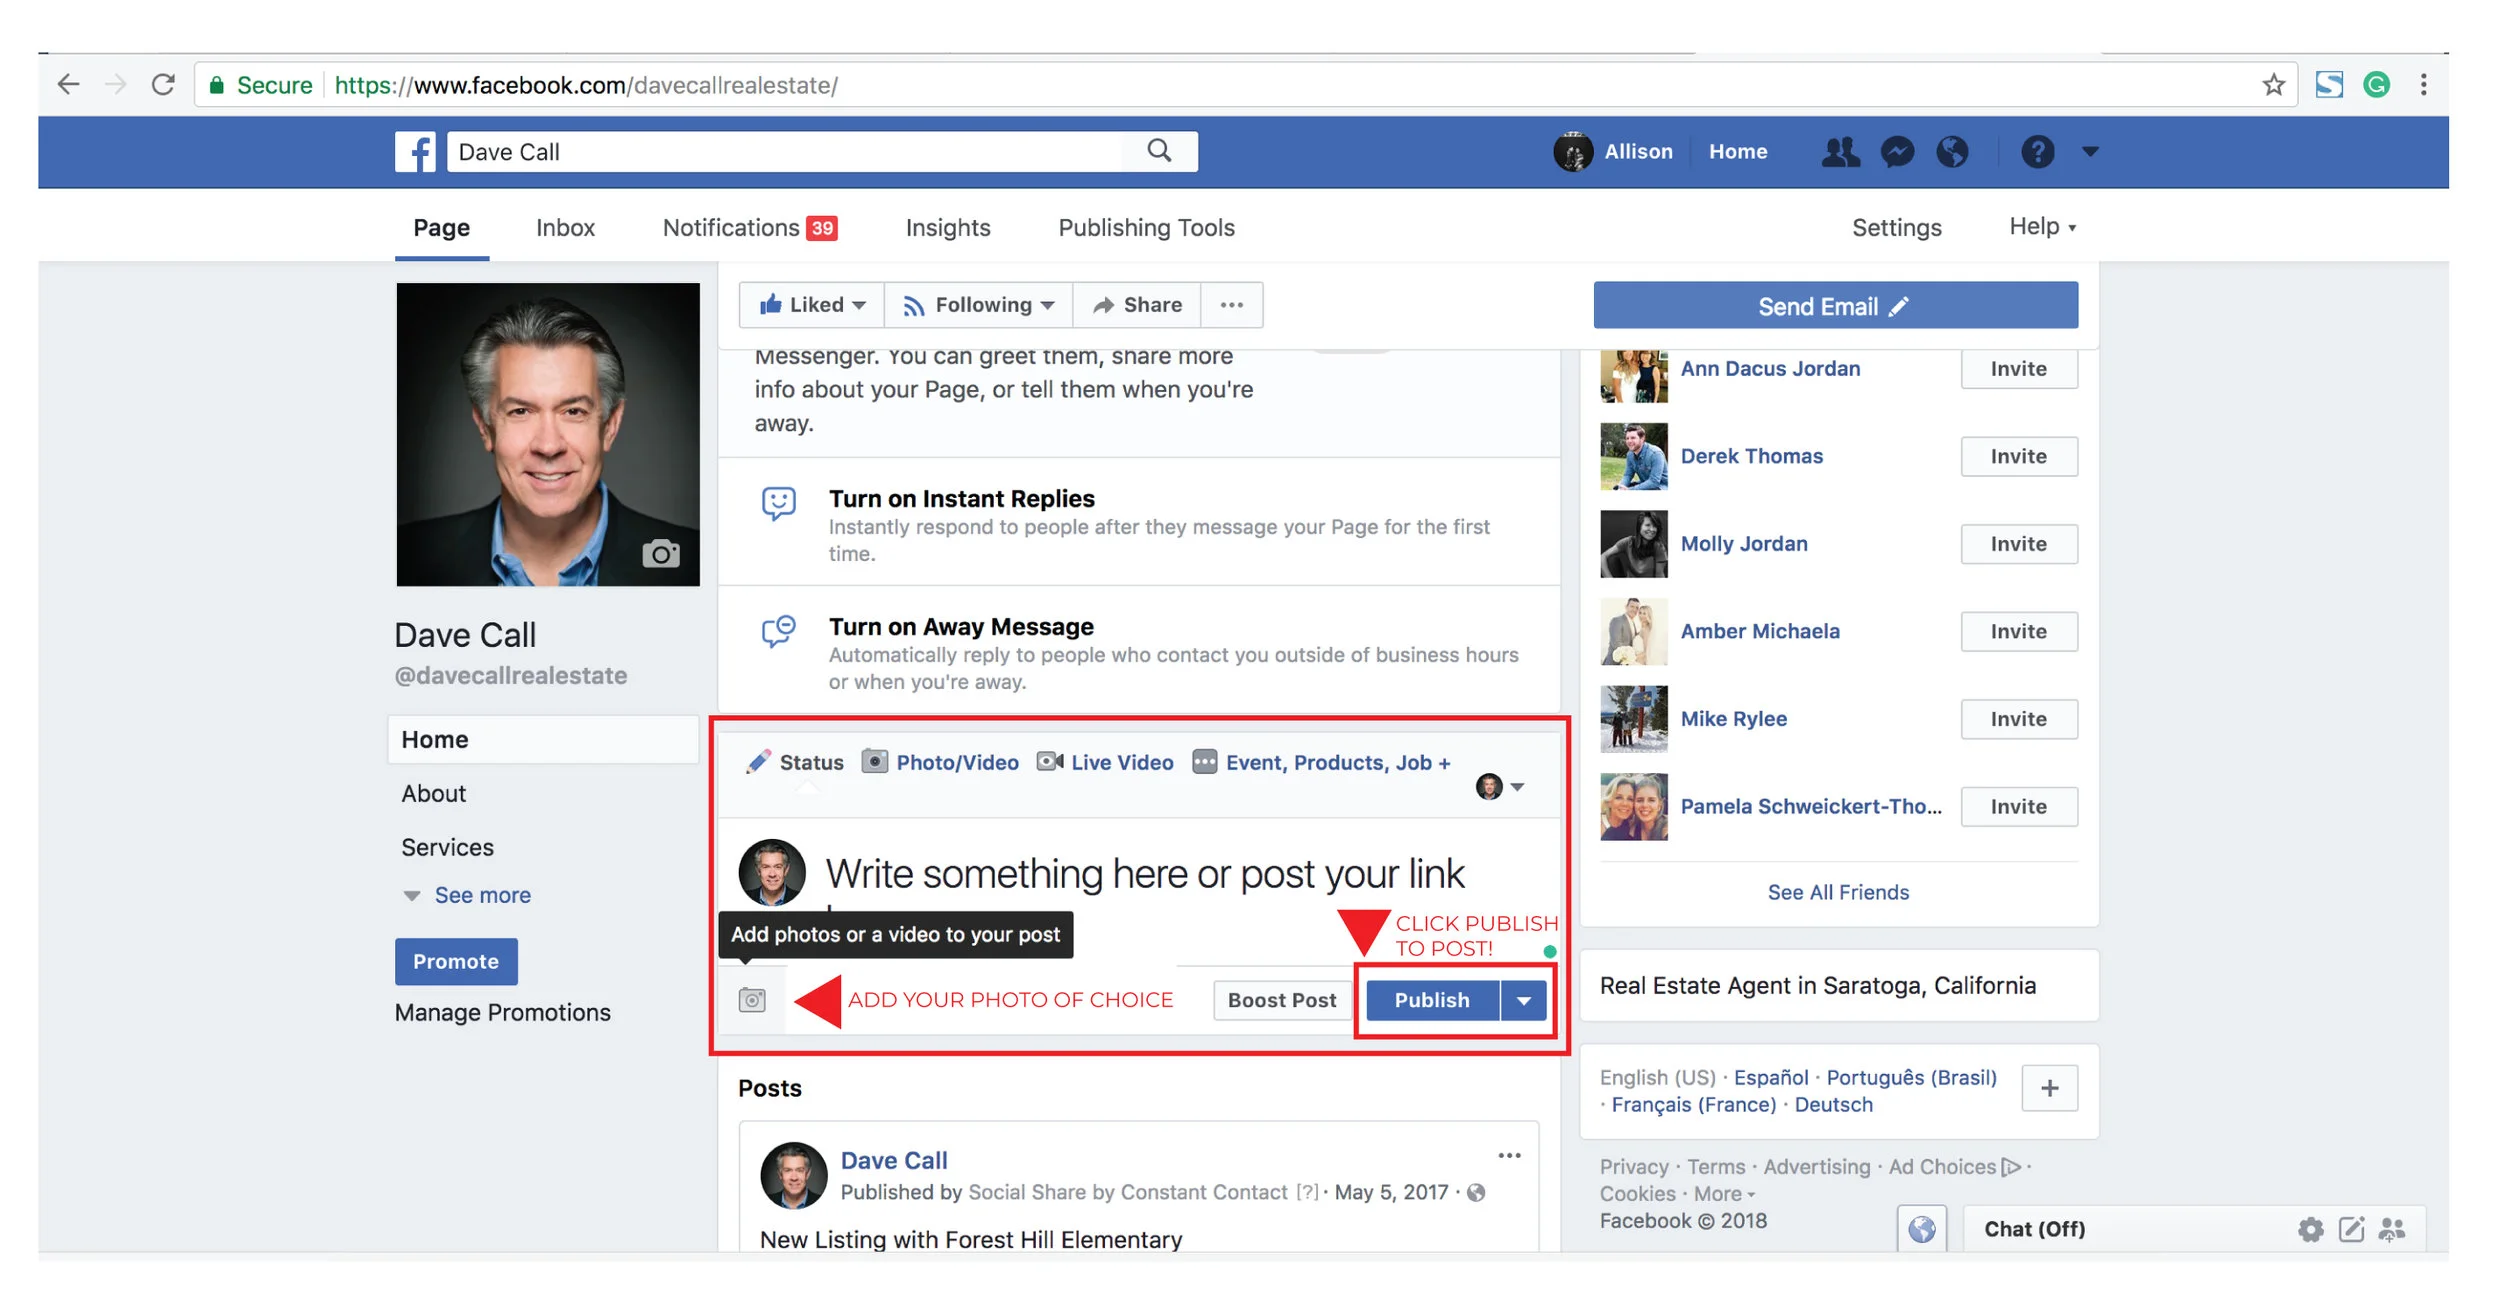Turn on Instant Replies

tap(961, 498)
